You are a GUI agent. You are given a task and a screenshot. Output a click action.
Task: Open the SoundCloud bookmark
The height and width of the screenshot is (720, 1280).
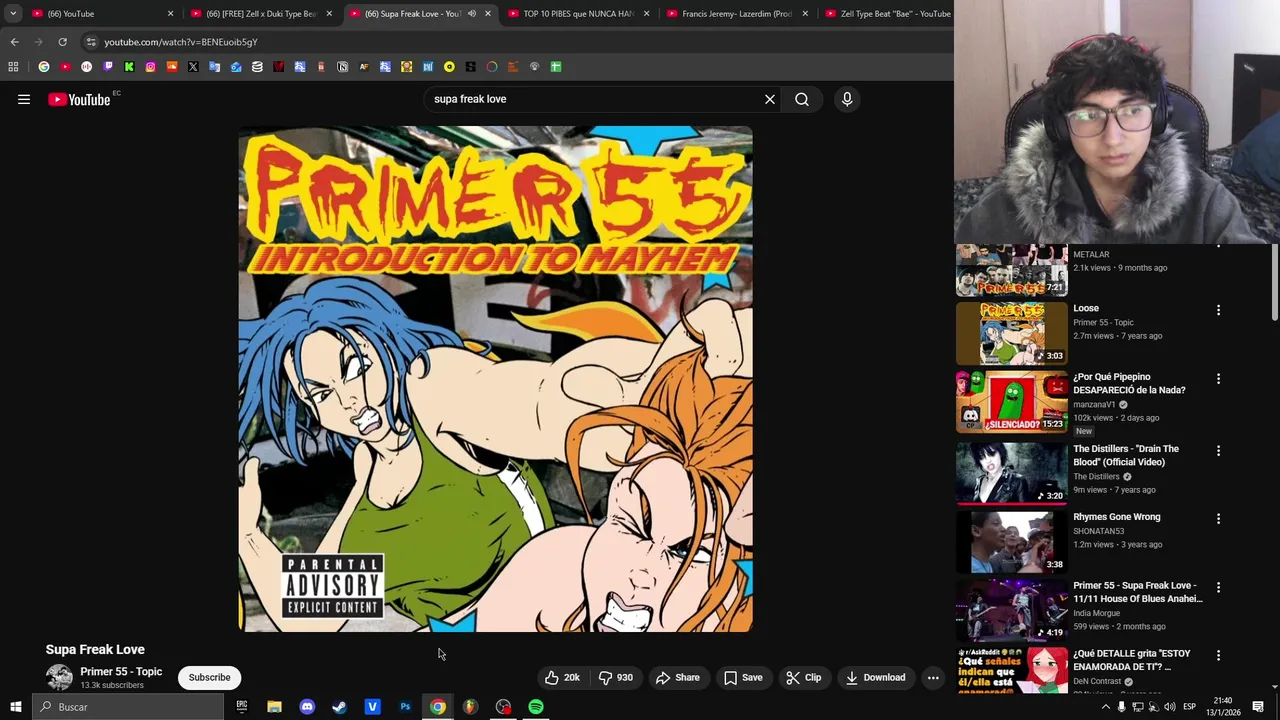click(x=172, y=67)
